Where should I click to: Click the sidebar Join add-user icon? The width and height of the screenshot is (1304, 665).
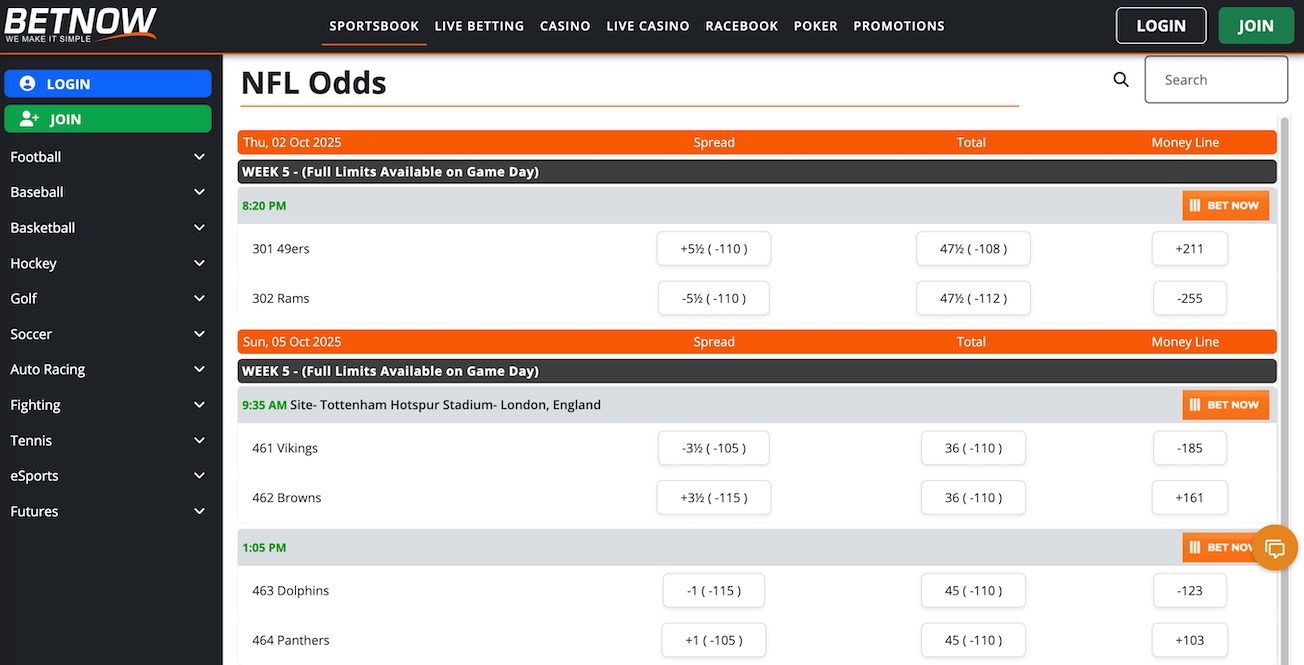pos(29,119)
